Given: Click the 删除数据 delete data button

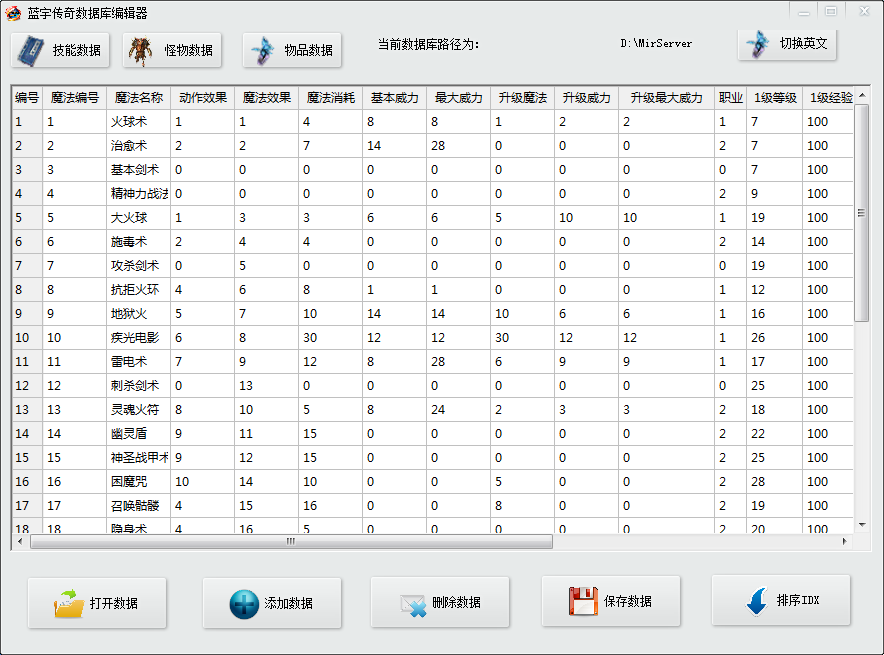Looking at the screenshot, I should coord(440,602).
